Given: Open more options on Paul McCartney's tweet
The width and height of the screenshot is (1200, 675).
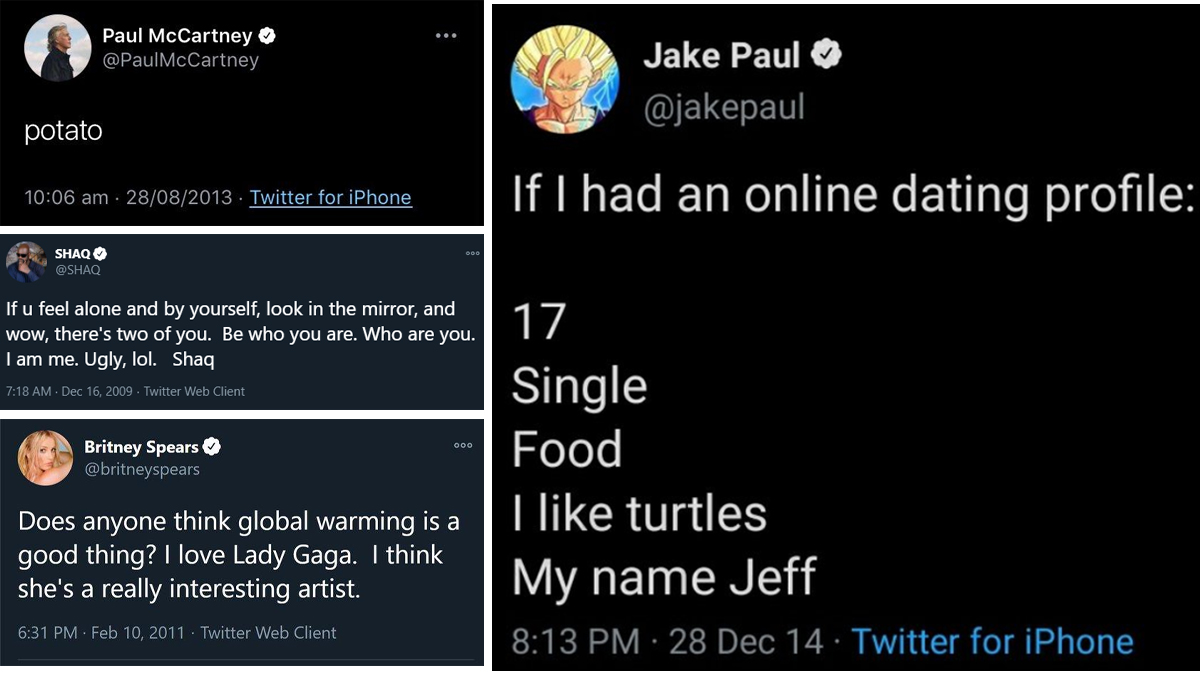Looking at the screenshot, I should [445, 36].
